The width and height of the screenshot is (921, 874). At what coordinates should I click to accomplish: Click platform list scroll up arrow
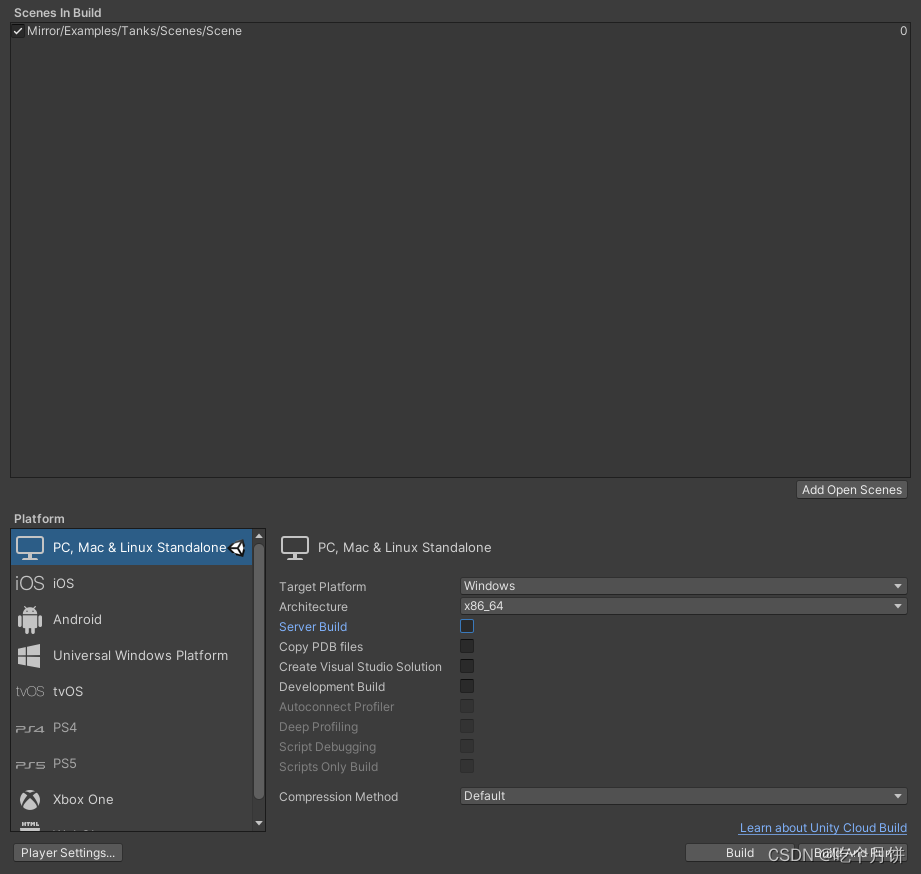click(x=259, y=536)
